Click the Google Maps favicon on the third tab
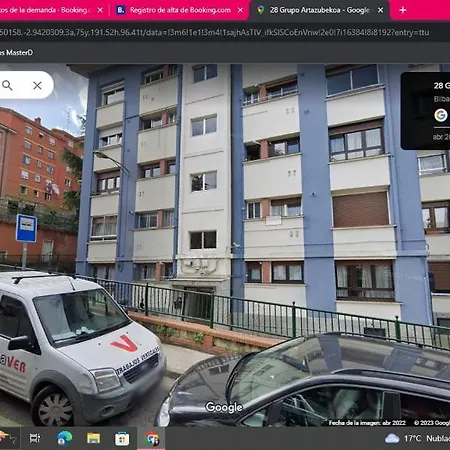 [x=261, y=10]
